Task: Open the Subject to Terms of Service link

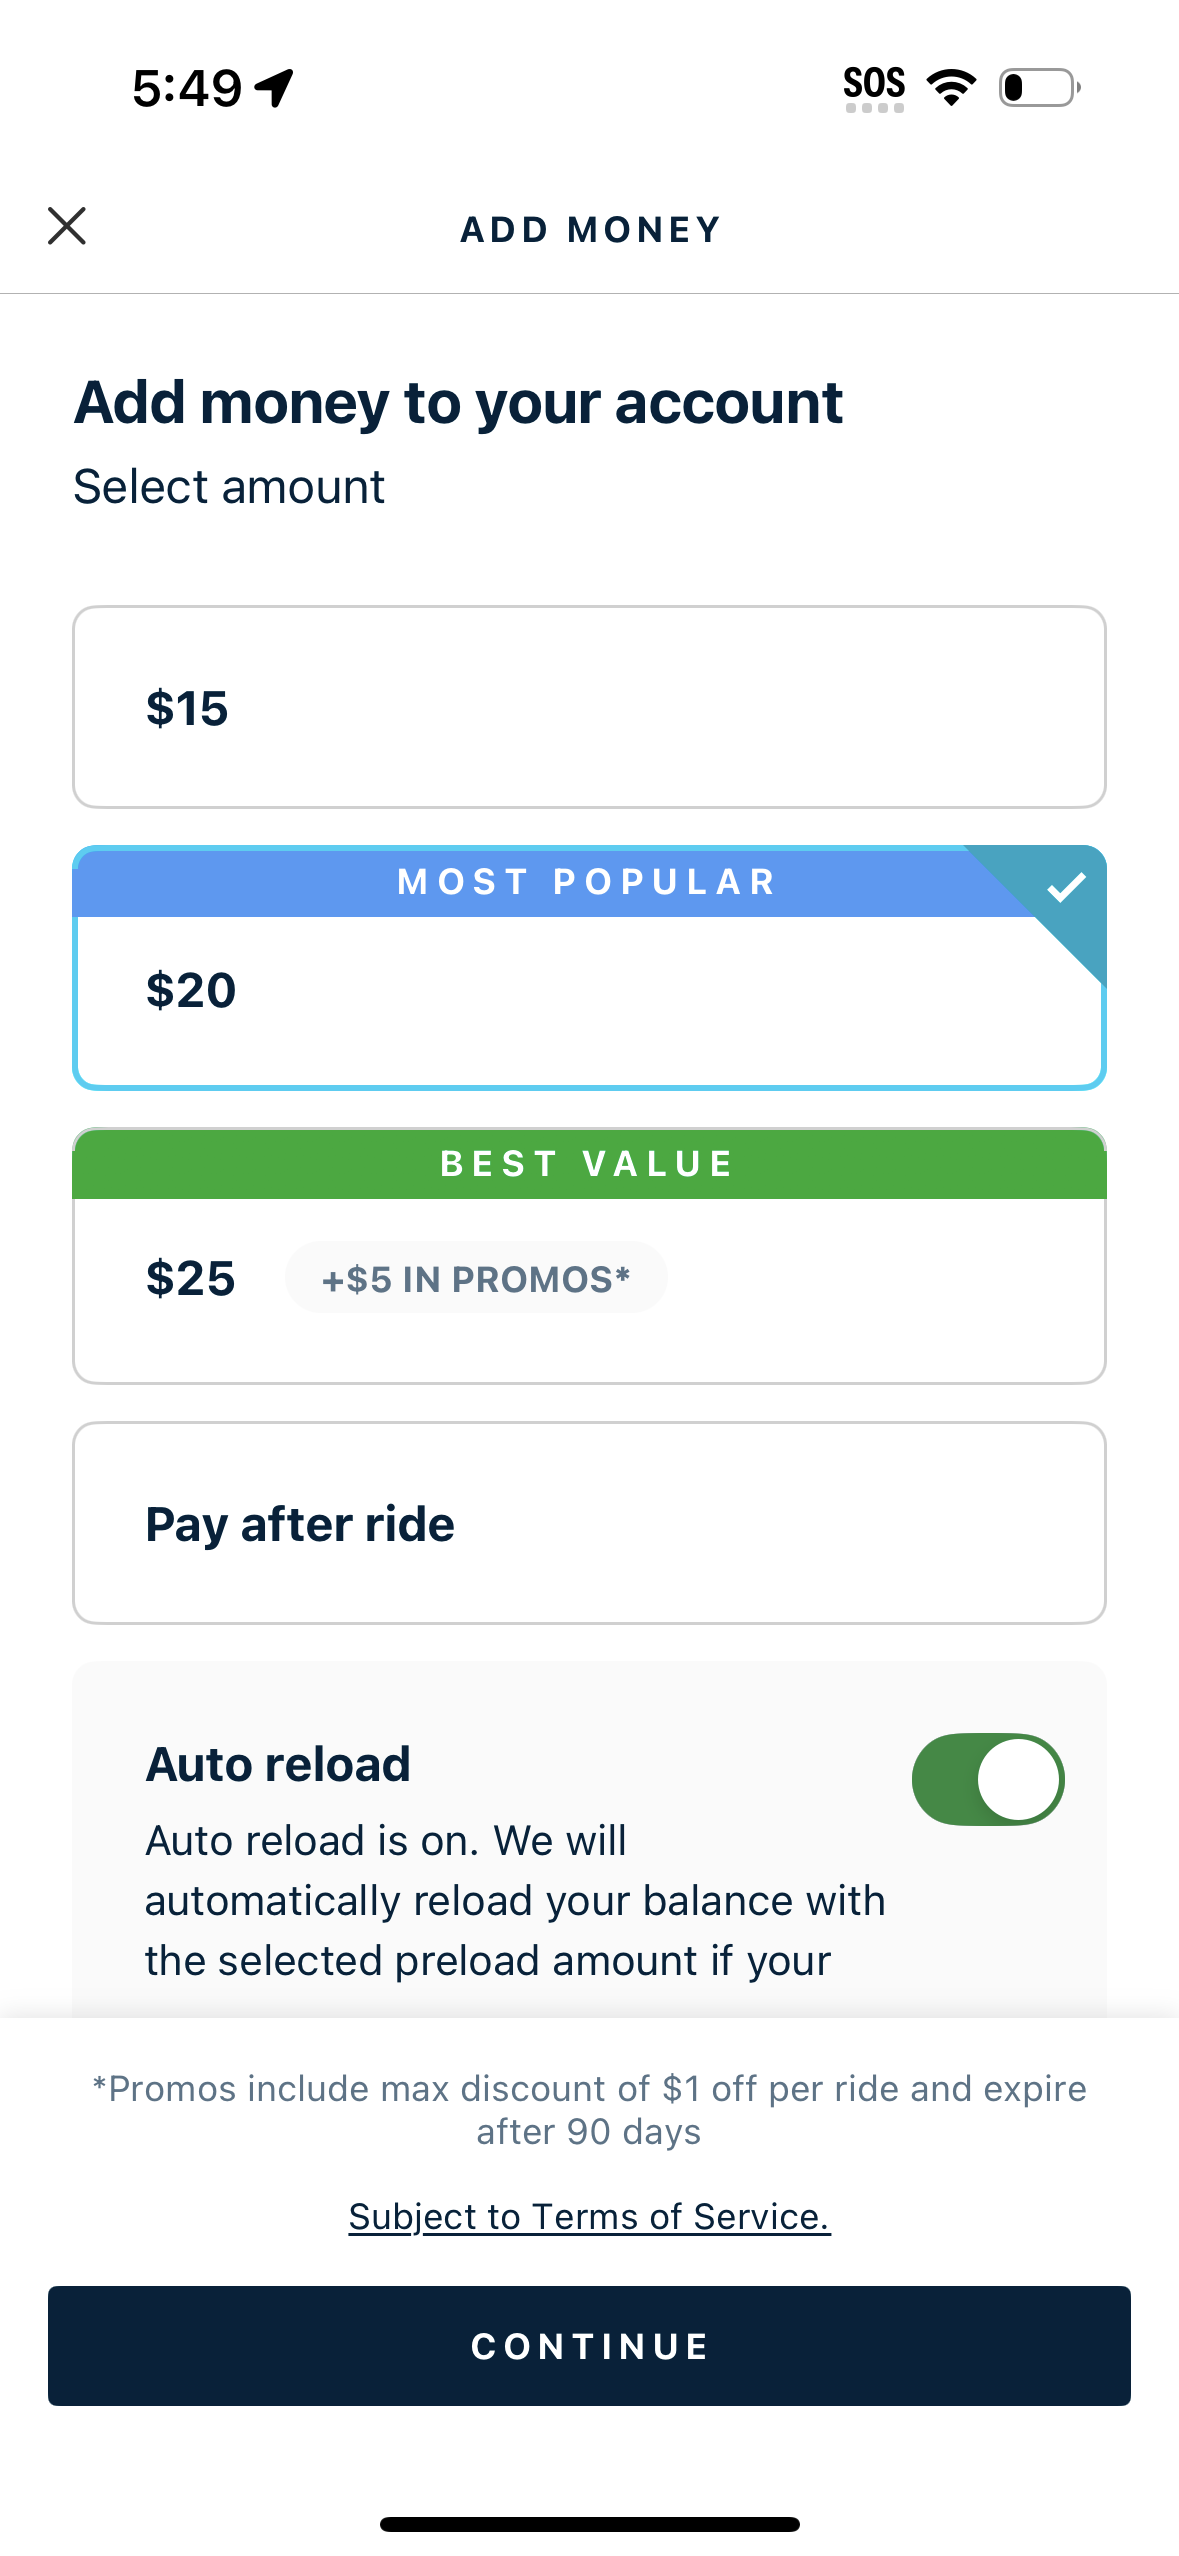Action: tap(589, 2217)
